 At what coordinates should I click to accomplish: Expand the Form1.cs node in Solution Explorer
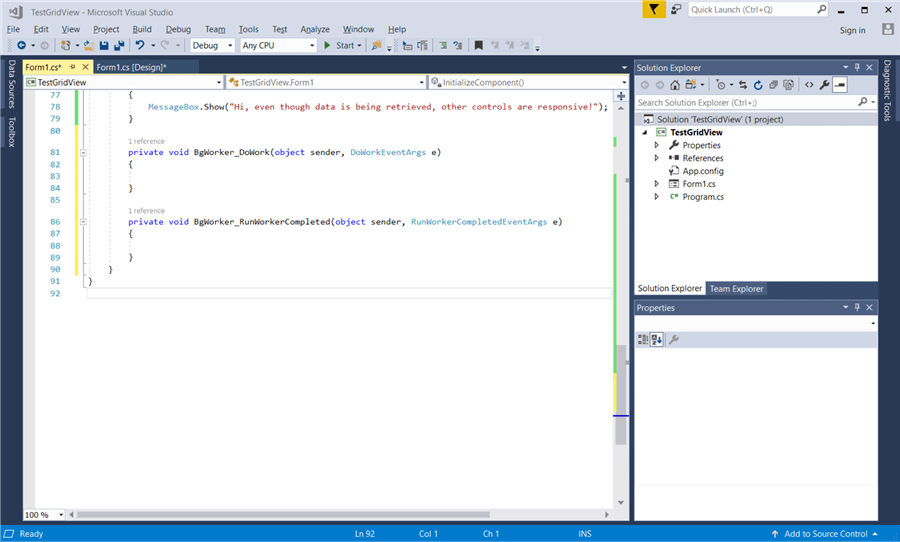pos(657,184)
